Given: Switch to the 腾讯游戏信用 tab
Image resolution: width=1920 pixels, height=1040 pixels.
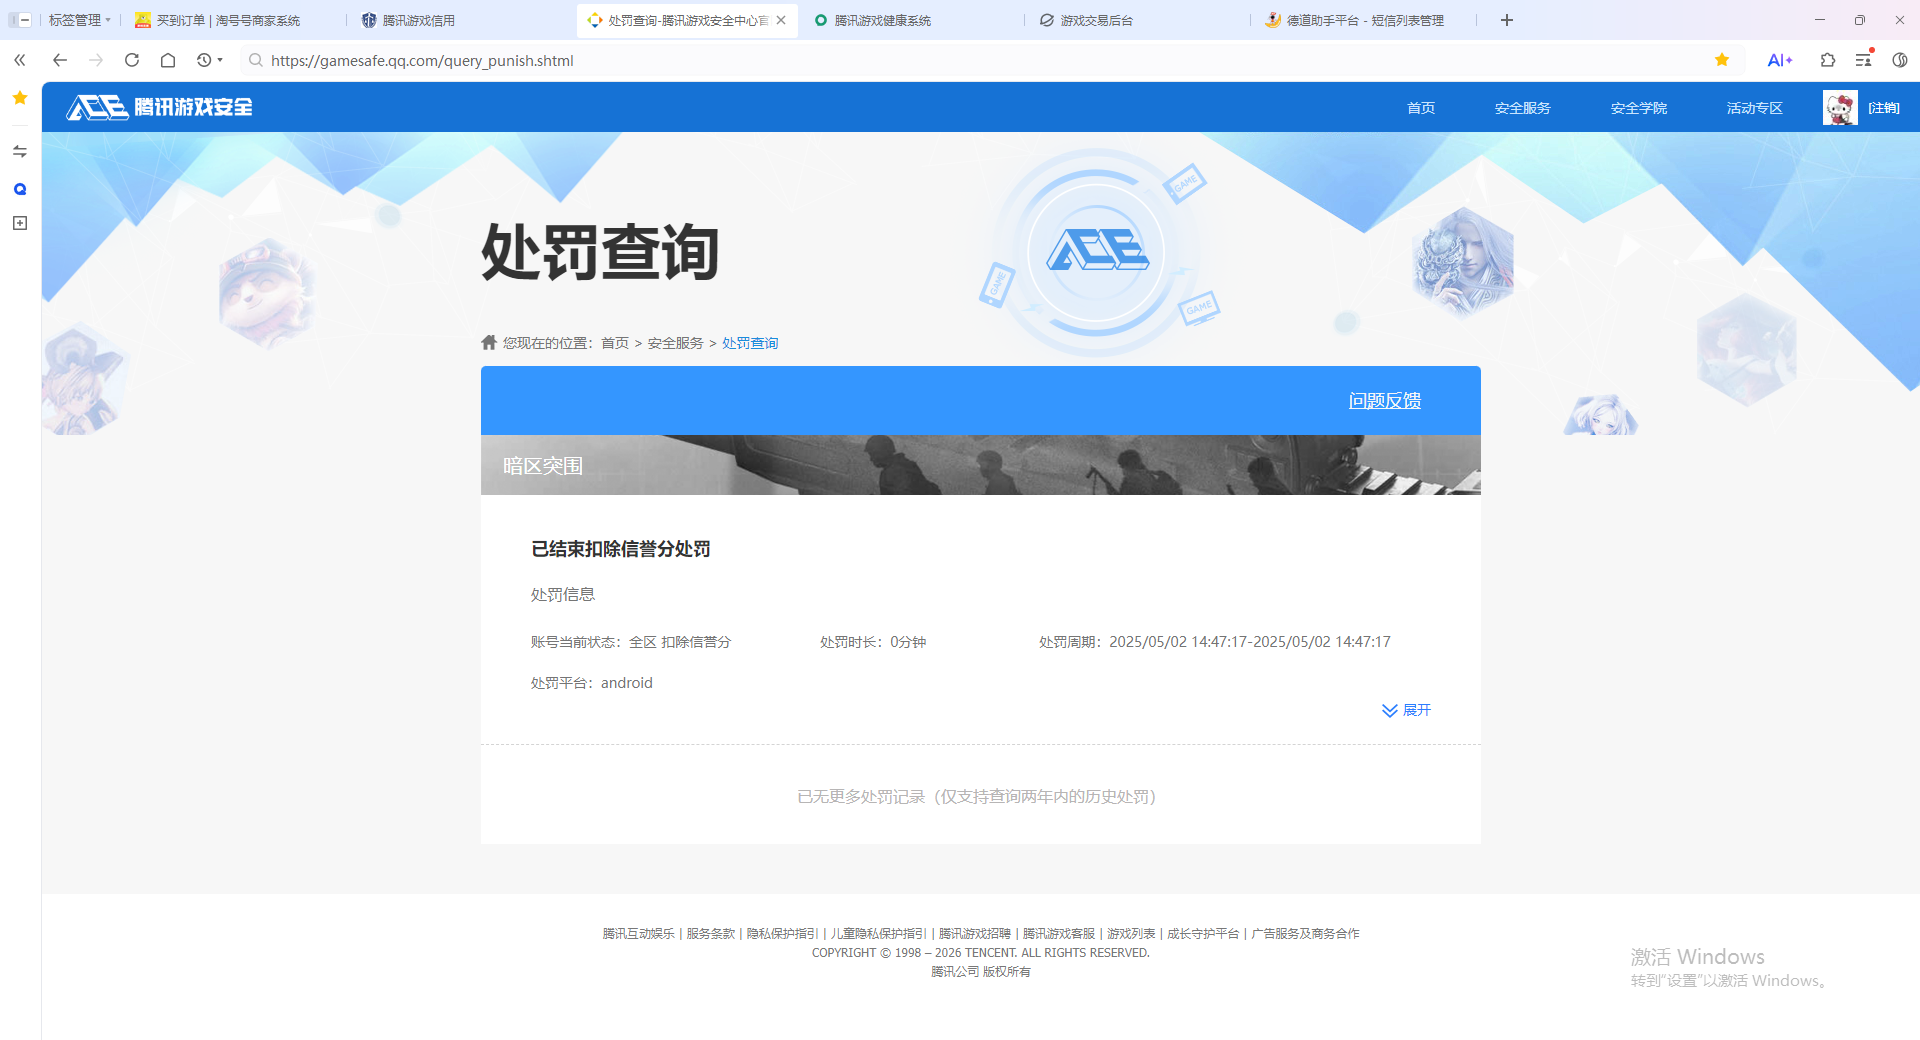Looking at the screenshot, I should pos(418,20).
